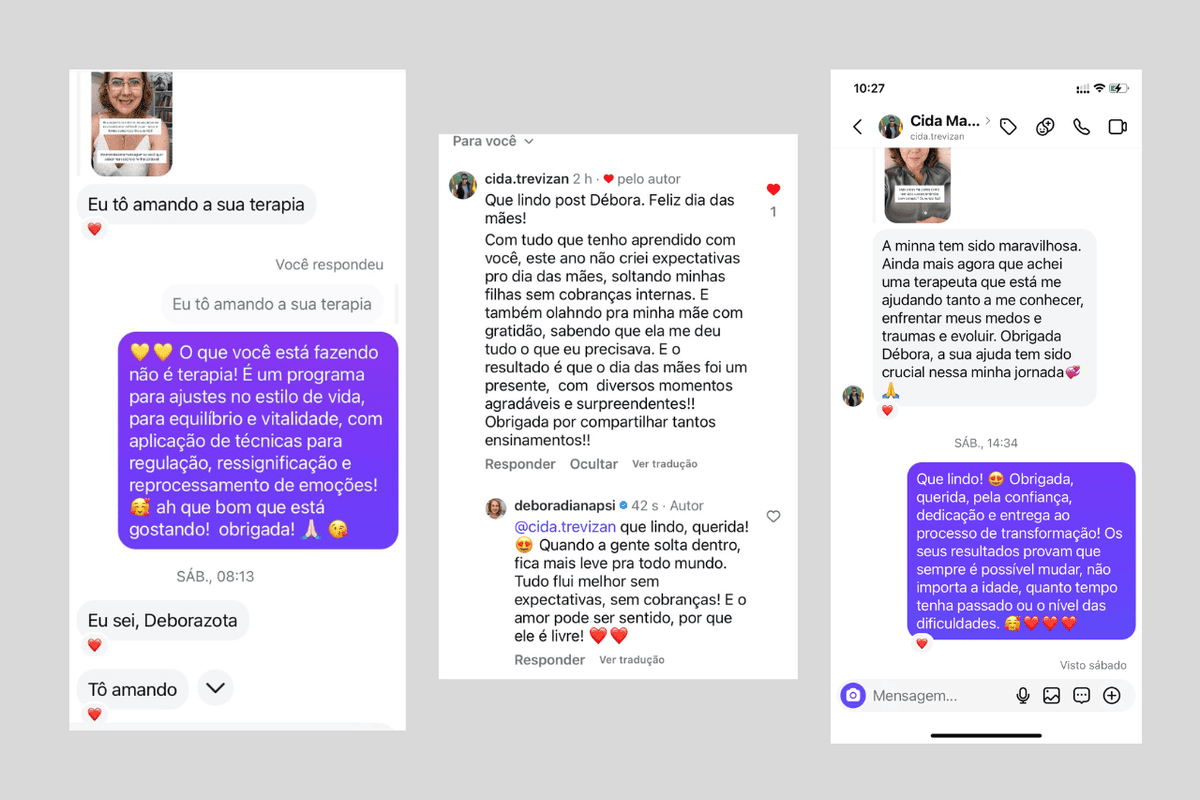Open Cida Ma... profile chevron in header
1200x800 pixels.
click(x=988, y=121)
